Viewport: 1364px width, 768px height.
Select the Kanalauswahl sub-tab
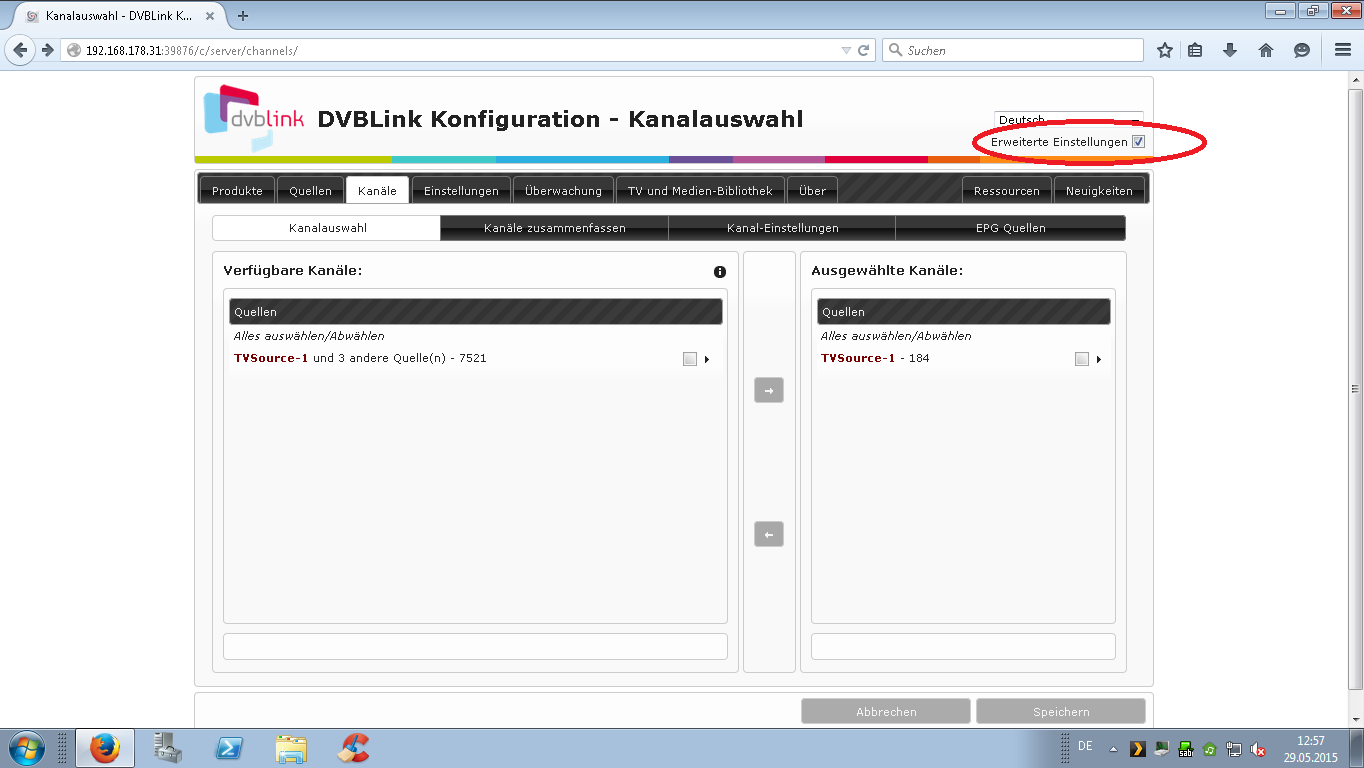327,228
